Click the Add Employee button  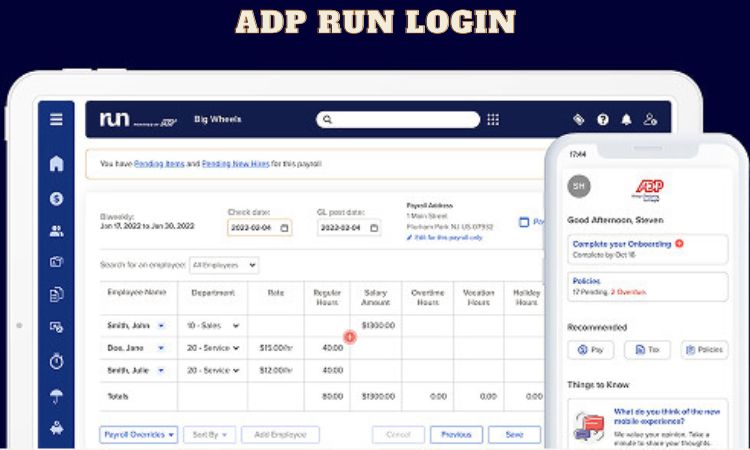click(280, 435)
